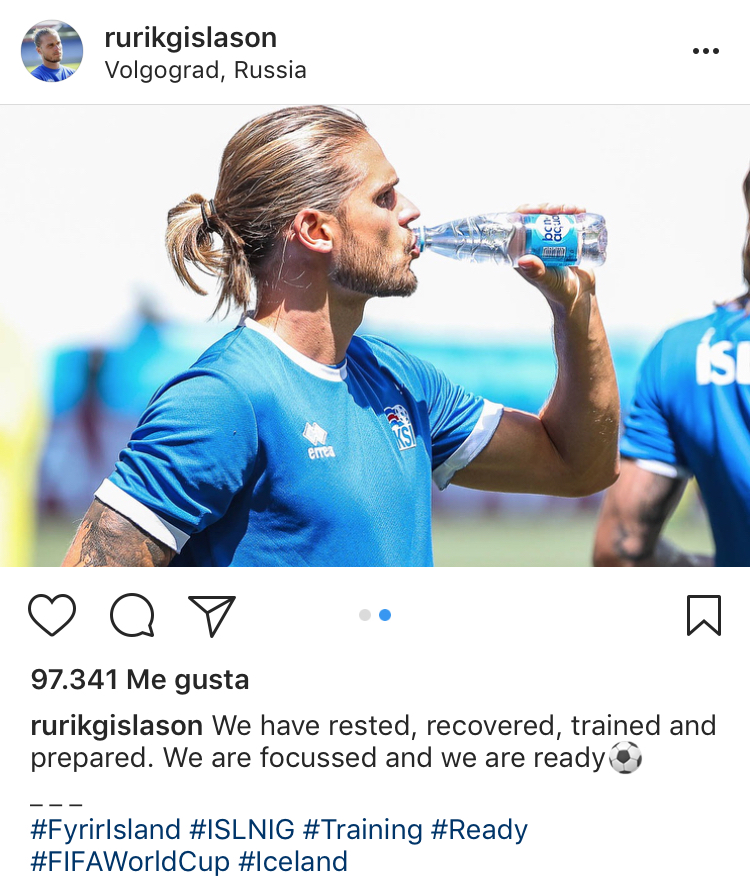Open three-dot post options menu
Viewport: 750px width, 880px height.
706,51
